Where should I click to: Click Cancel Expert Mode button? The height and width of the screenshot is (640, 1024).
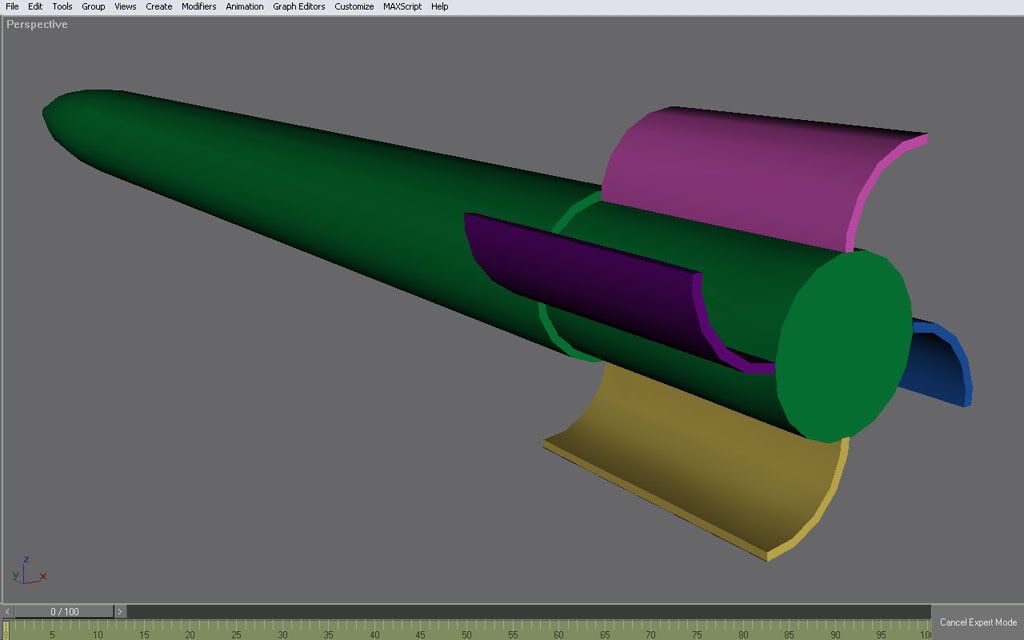(x=978, y=622)
